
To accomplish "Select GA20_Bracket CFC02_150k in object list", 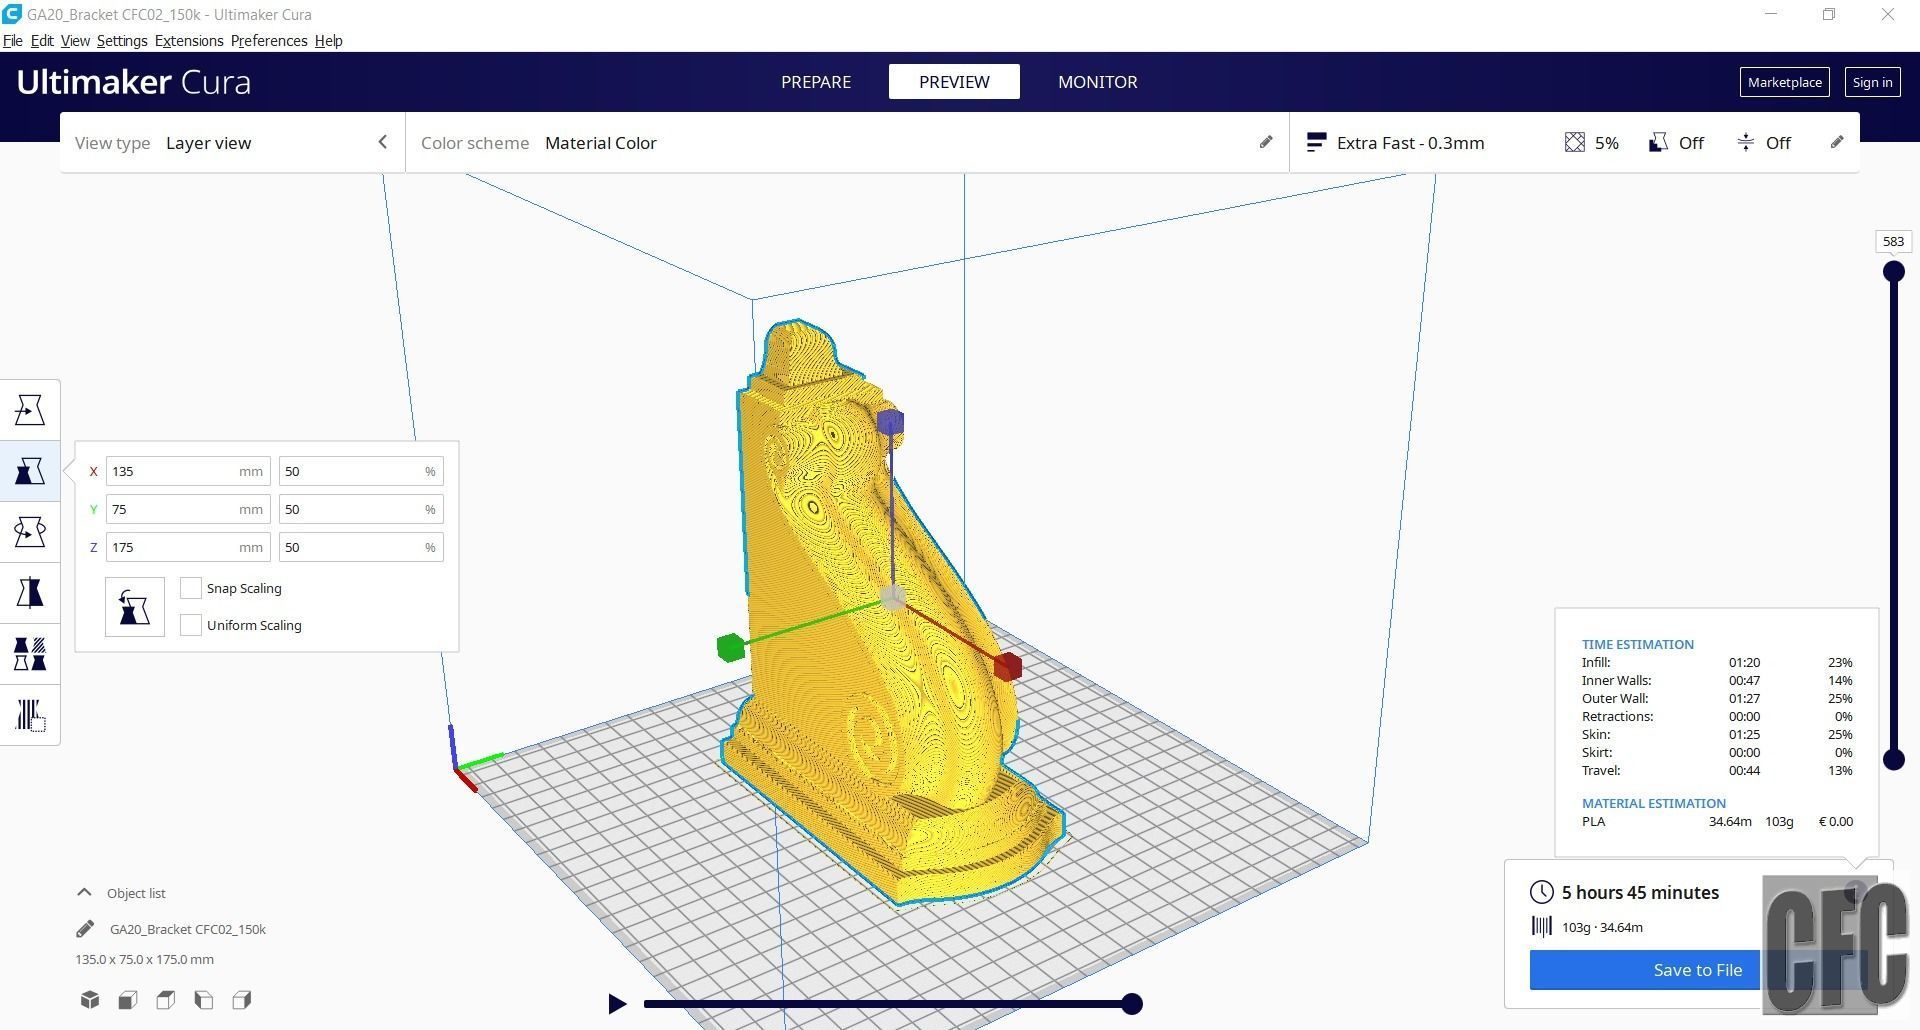I will point(187,929).
